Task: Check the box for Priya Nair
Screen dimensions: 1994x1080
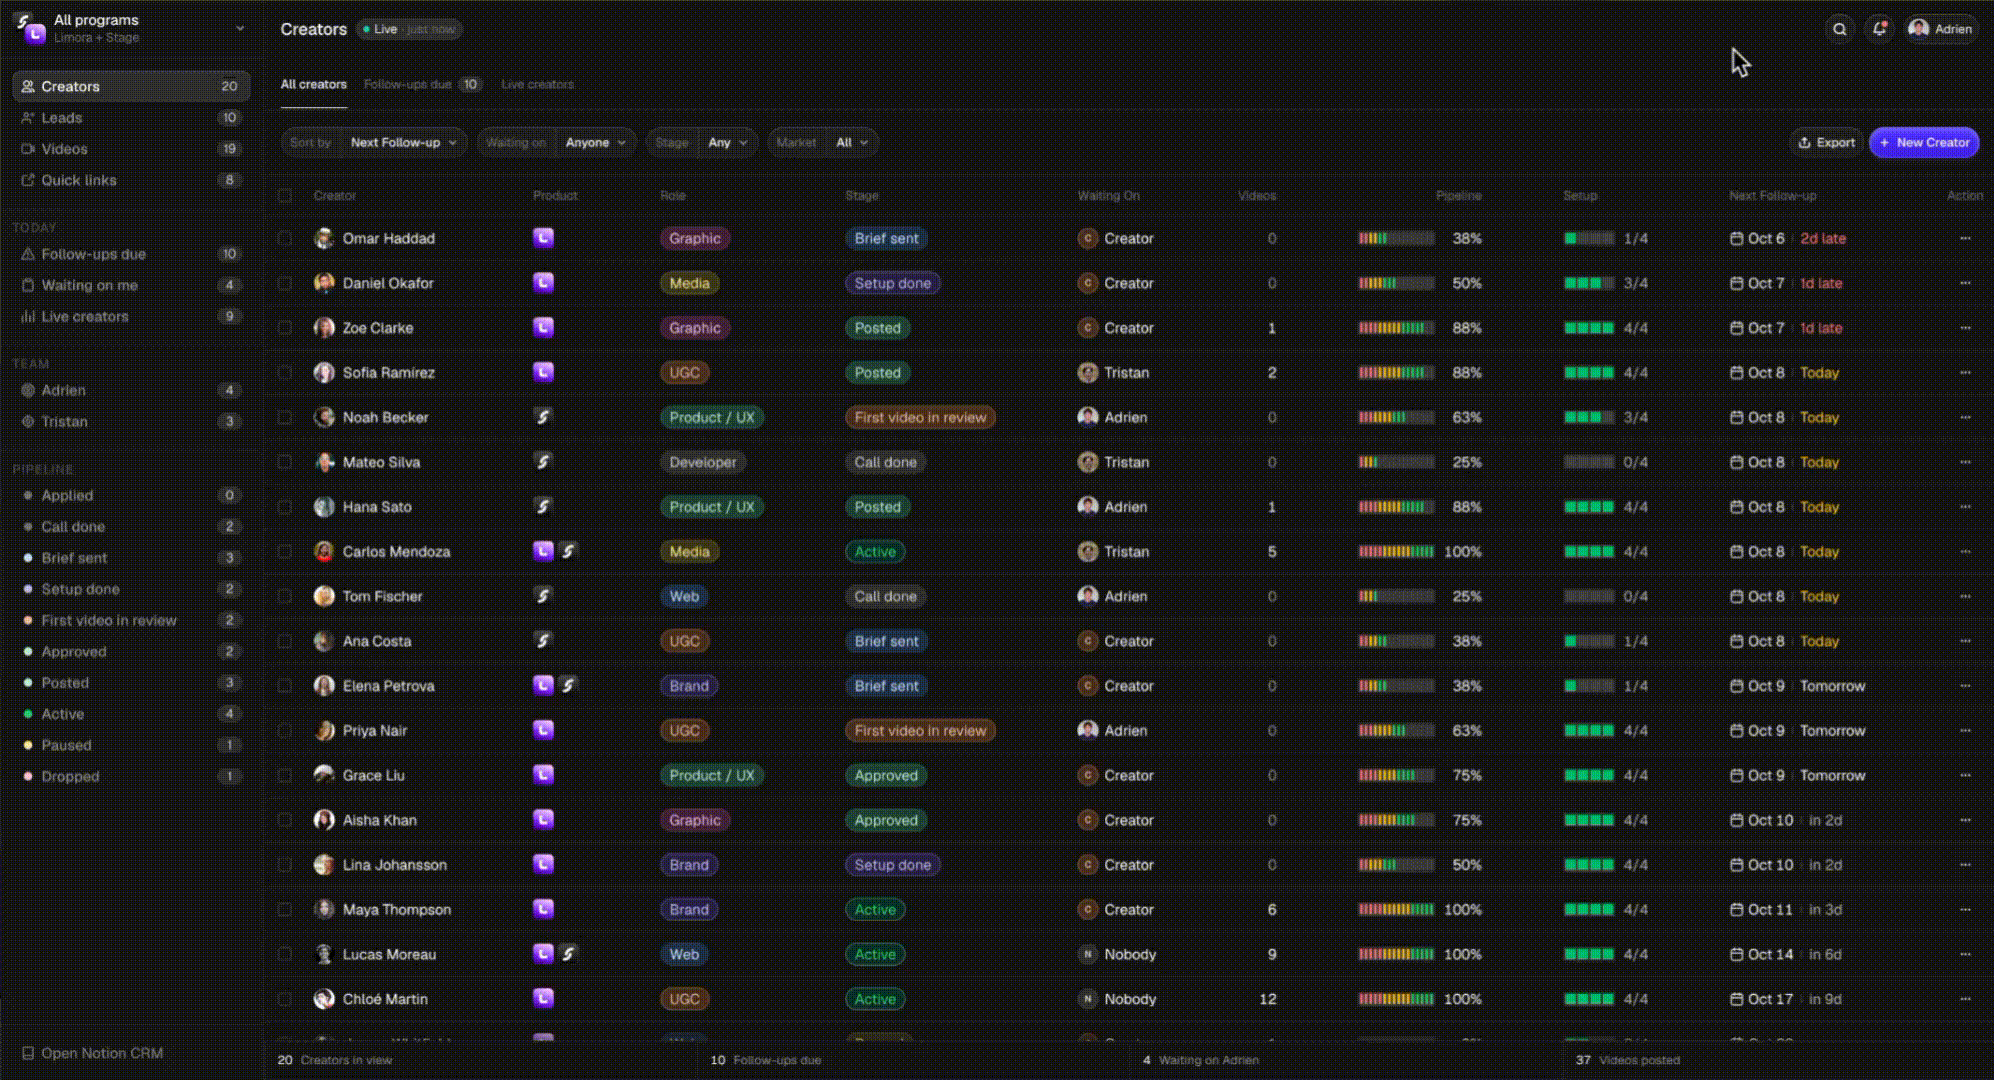Action: tap(285, 730)
